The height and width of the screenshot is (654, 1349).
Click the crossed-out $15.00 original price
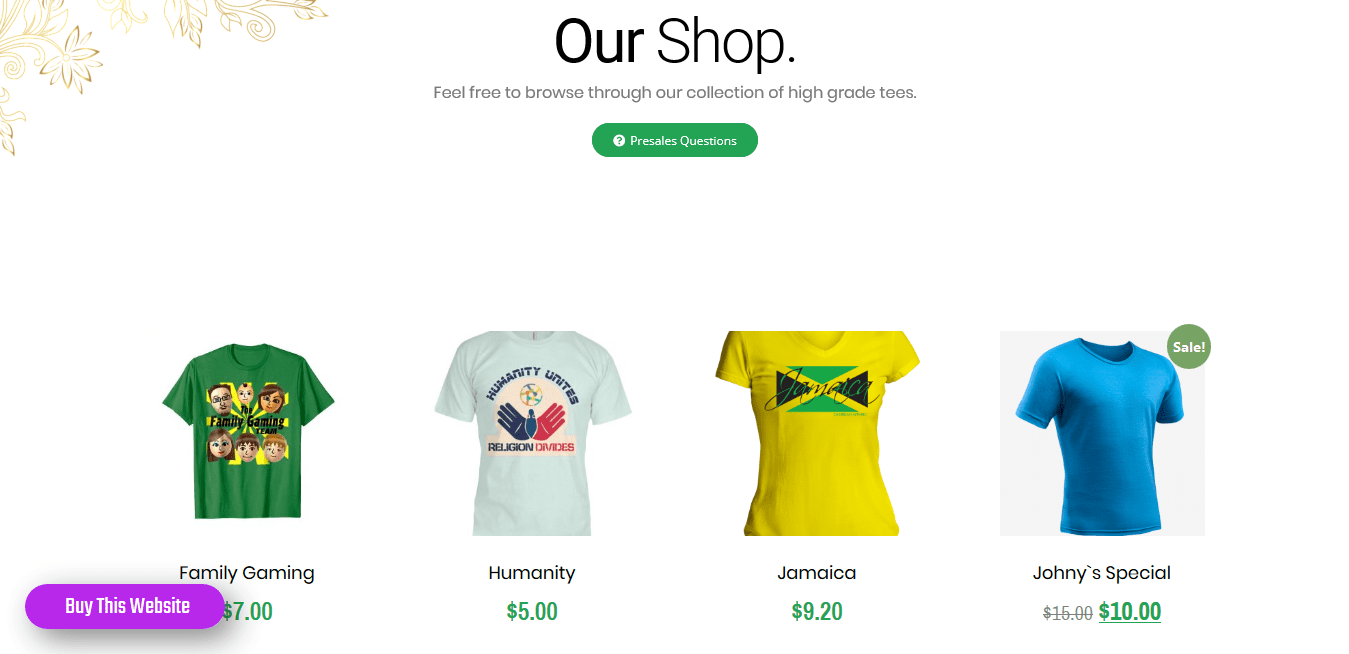1068,613
